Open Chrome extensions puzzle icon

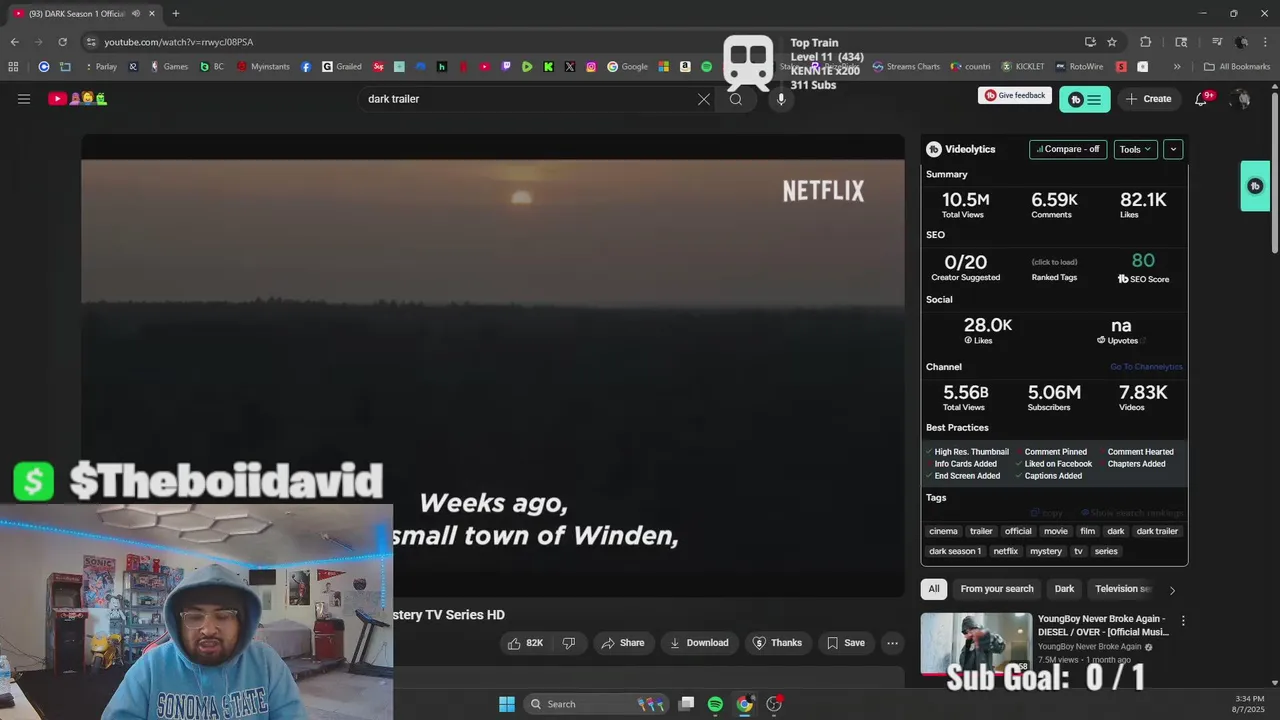coord(1146,42)
